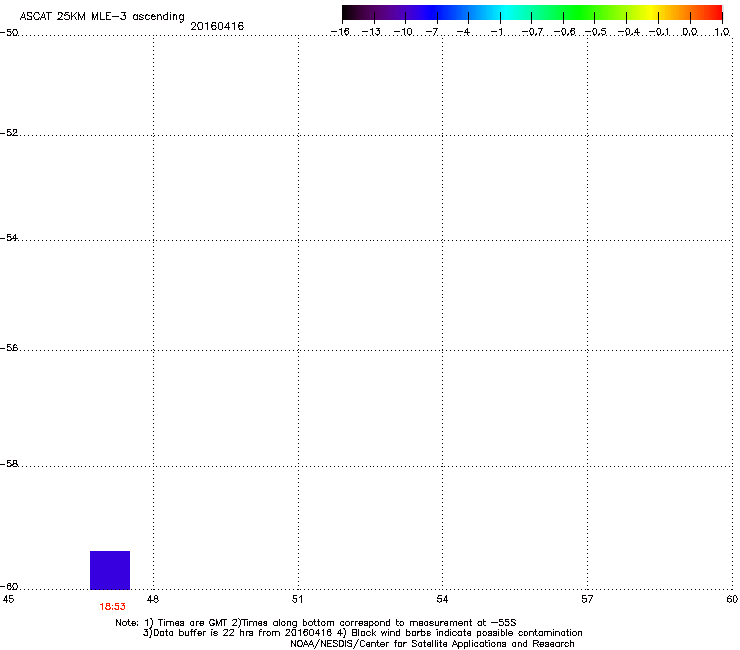The width and height of the screenshot is (740, 650).
Task: Click the note line about GMT times
Action: (x=316, y=623)
